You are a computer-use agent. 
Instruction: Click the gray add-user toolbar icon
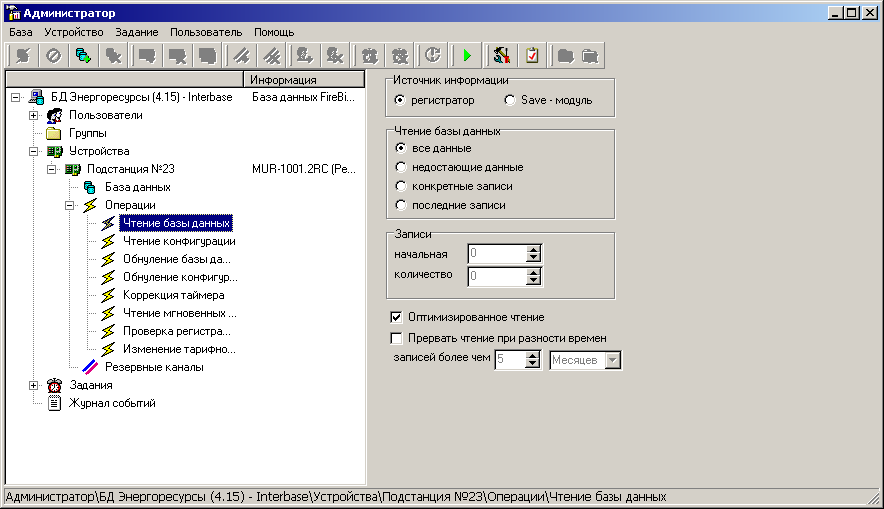[305, 55]
